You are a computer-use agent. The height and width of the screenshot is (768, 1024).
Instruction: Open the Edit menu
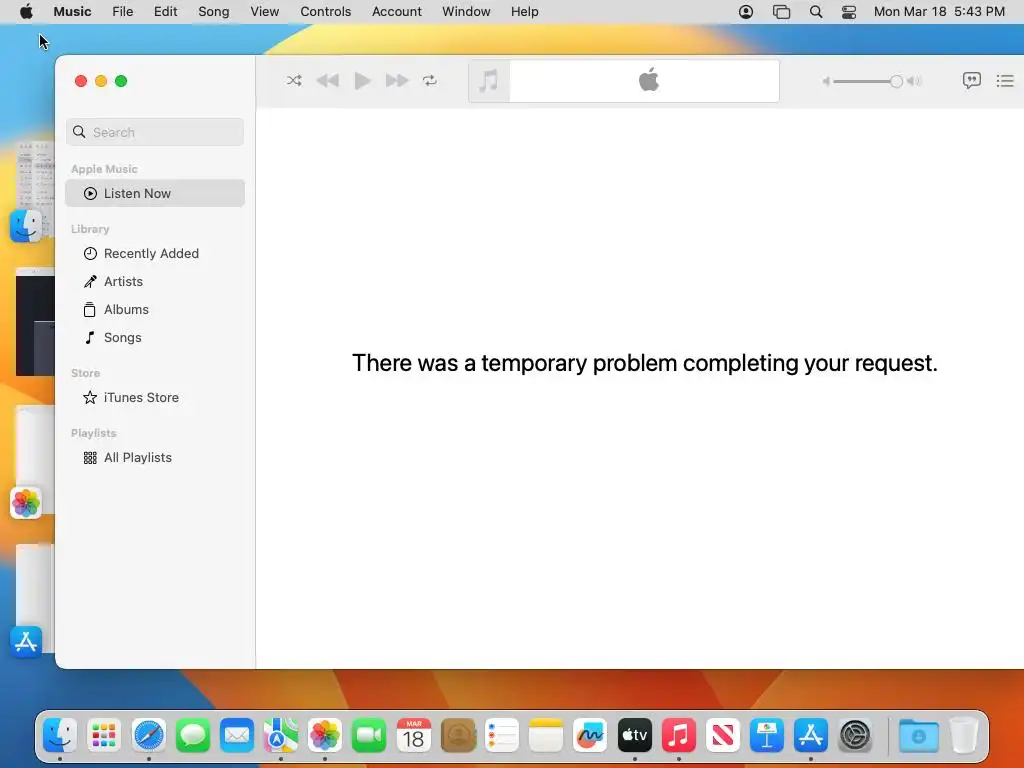click(x=165, y=12)
